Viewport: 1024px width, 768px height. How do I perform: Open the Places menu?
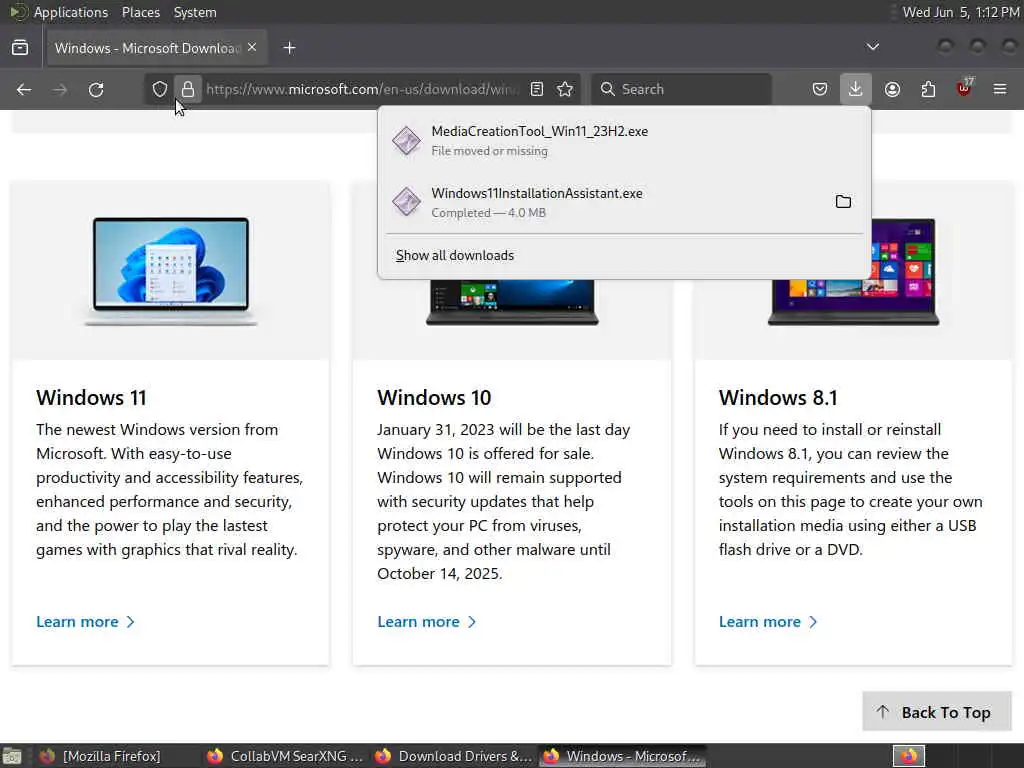pyautogui.click(x=140, y=12)
